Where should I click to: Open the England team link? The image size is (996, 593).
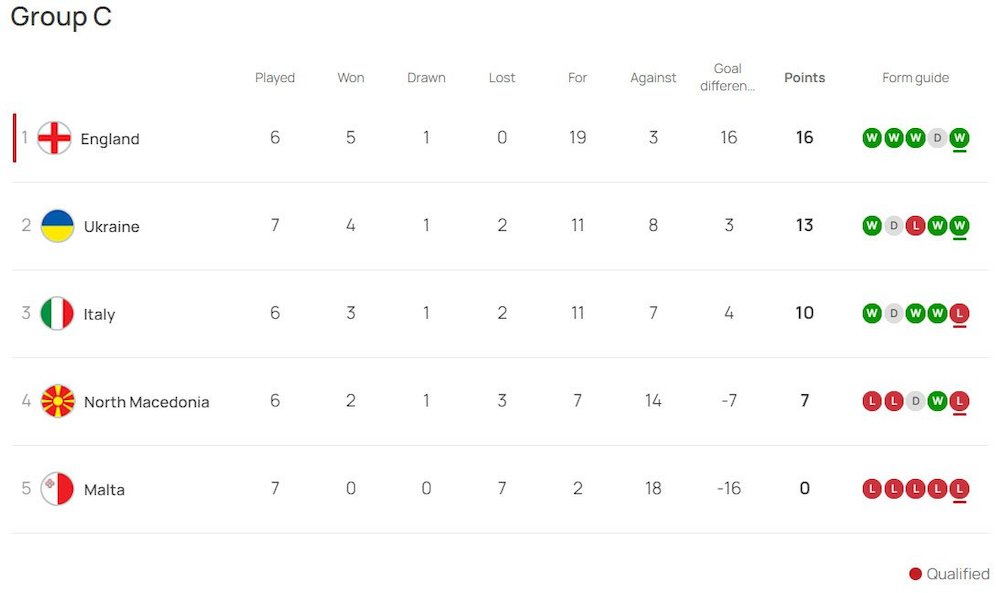click(110, 139)
